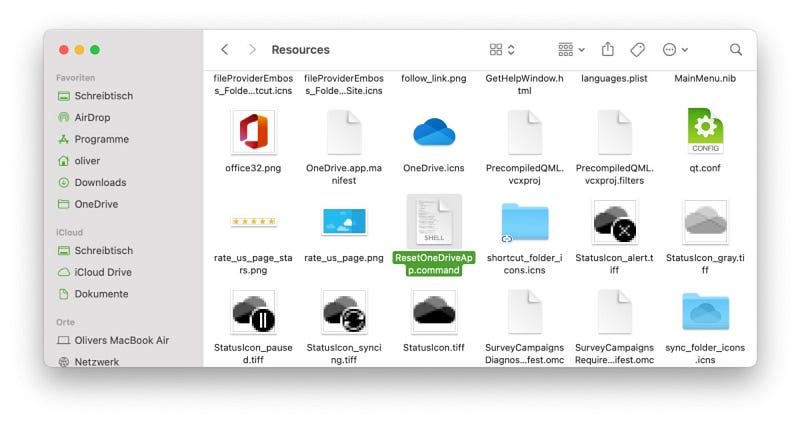The width and height of the screenshot is (800, 424).
Task: Select shortcut_folder_icons.icns folder icon
Action: point(524,222)
